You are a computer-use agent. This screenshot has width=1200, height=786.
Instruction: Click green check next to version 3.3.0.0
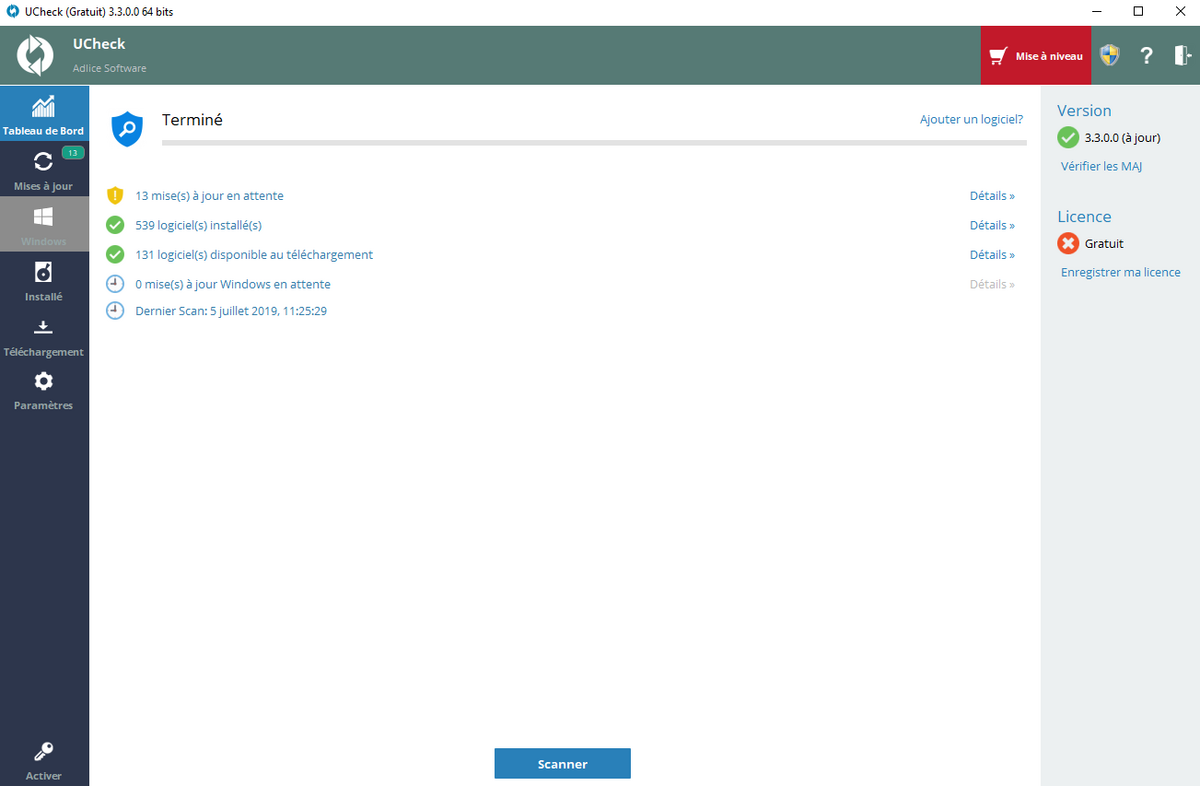(1068, 137)
